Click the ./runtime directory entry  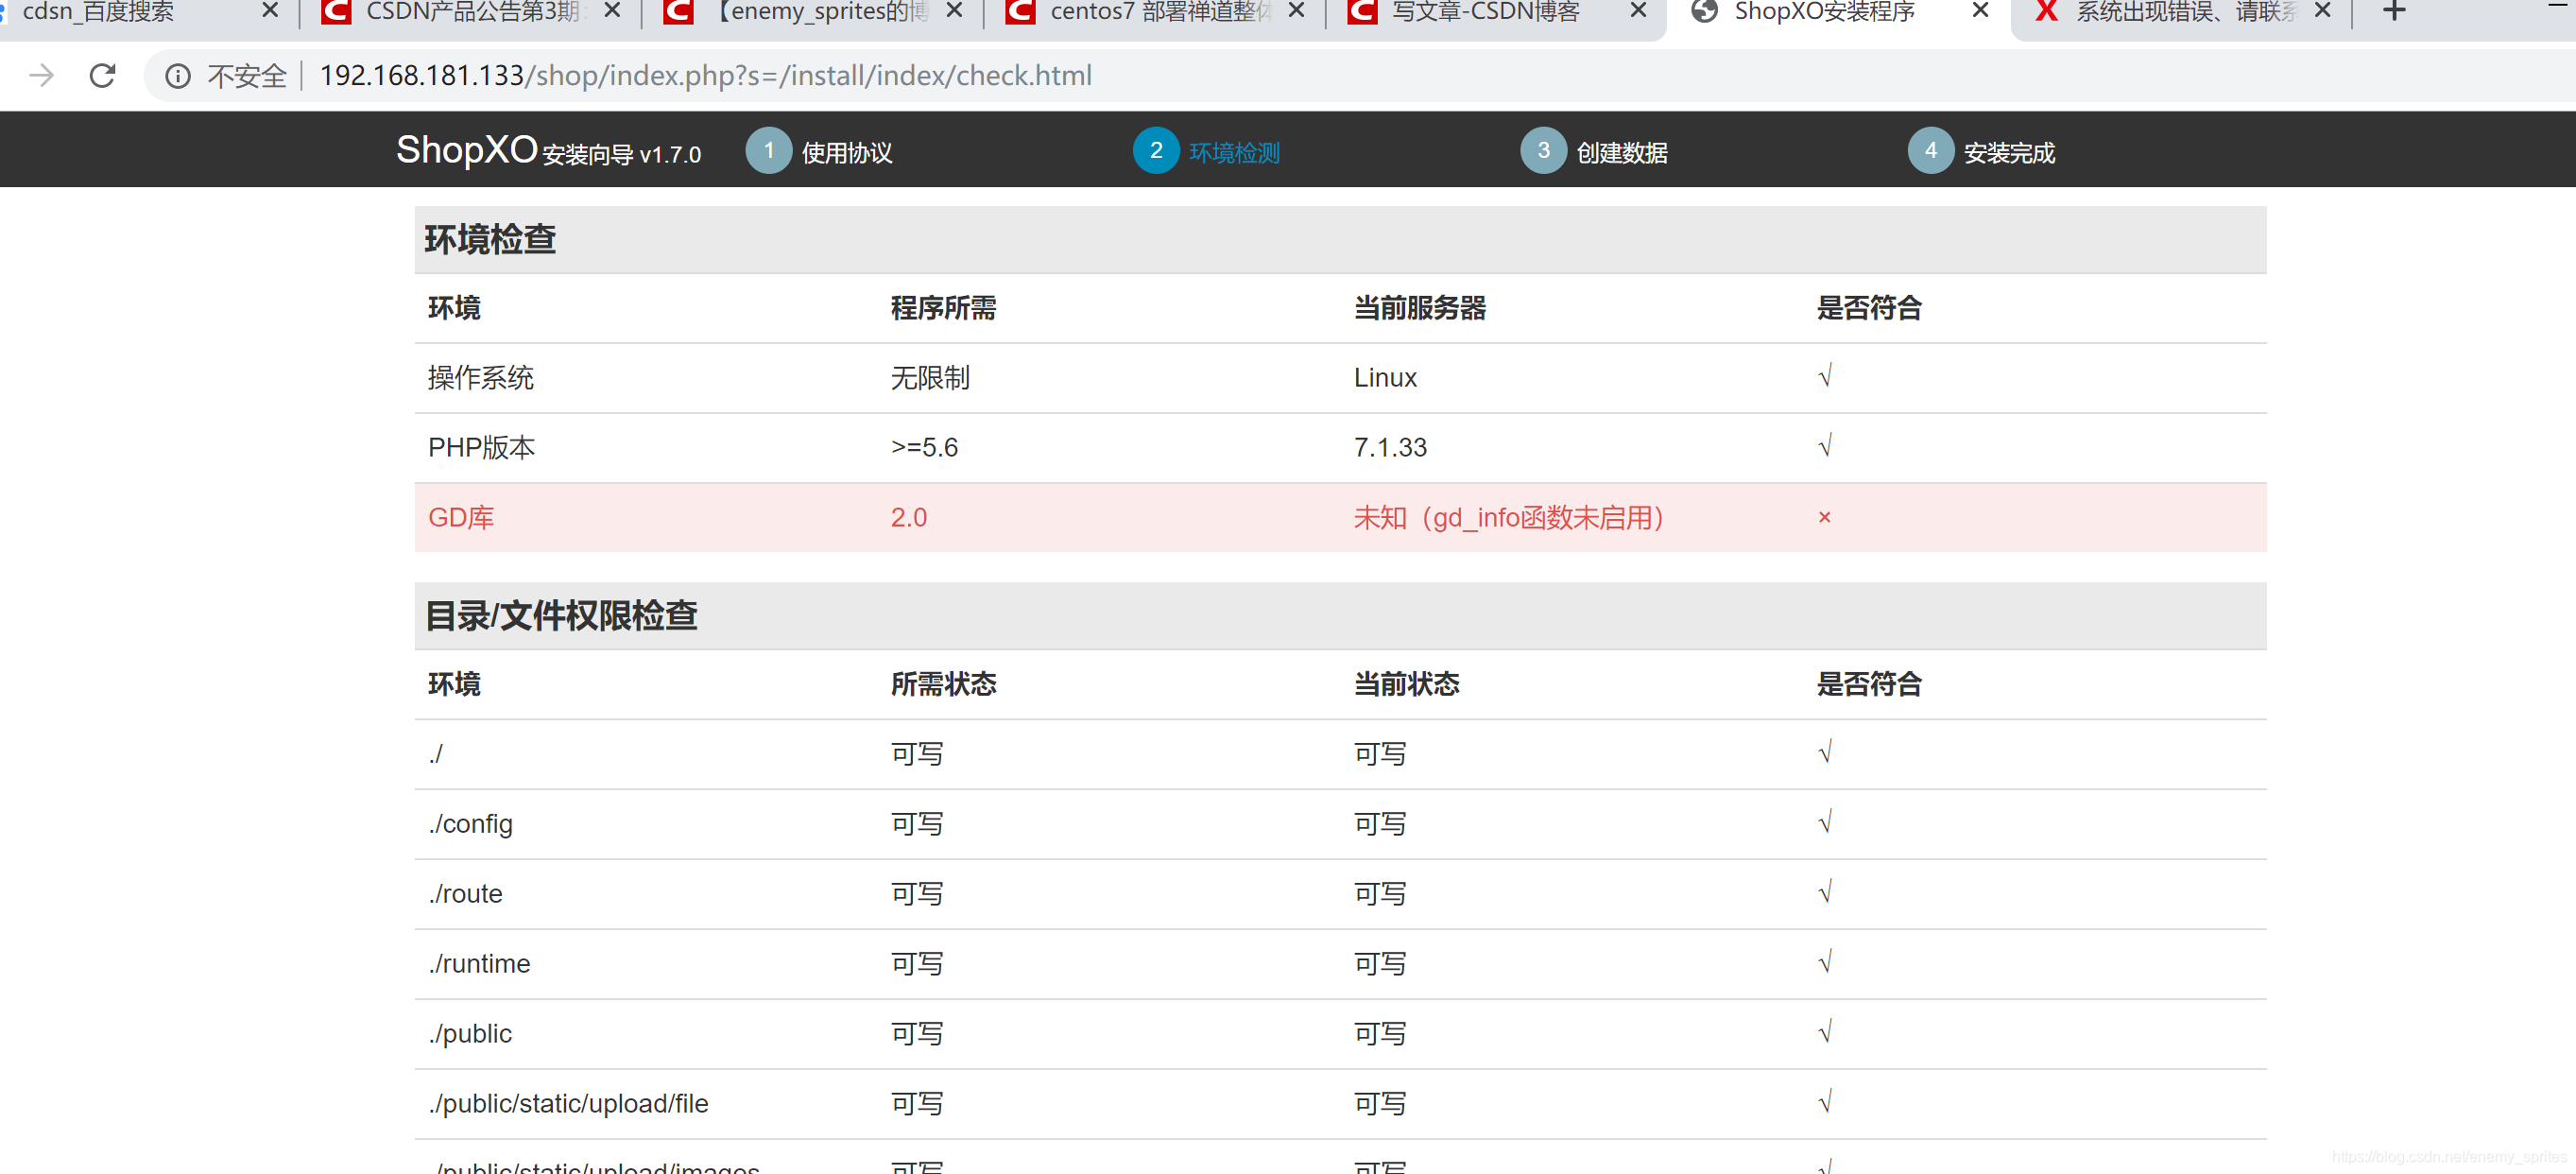coord(479,964)
